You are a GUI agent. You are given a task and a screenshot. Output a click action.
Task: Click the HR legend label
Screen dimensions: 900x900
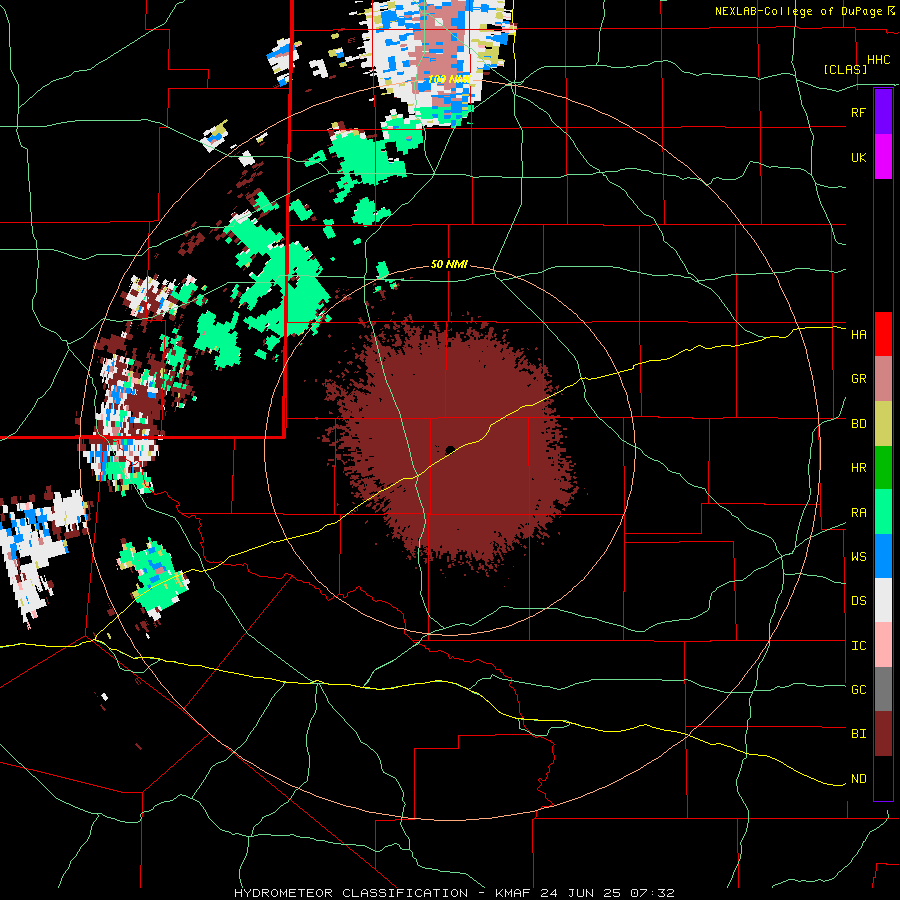[x=859, y=468]
